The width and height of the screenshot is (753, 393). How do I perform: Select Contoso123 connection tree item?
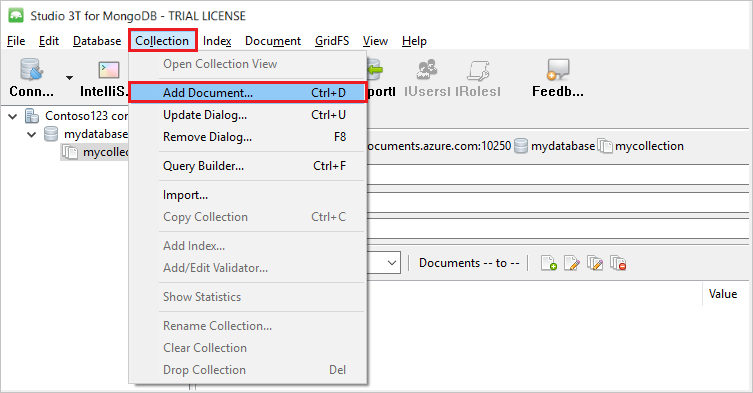[86, 116]
